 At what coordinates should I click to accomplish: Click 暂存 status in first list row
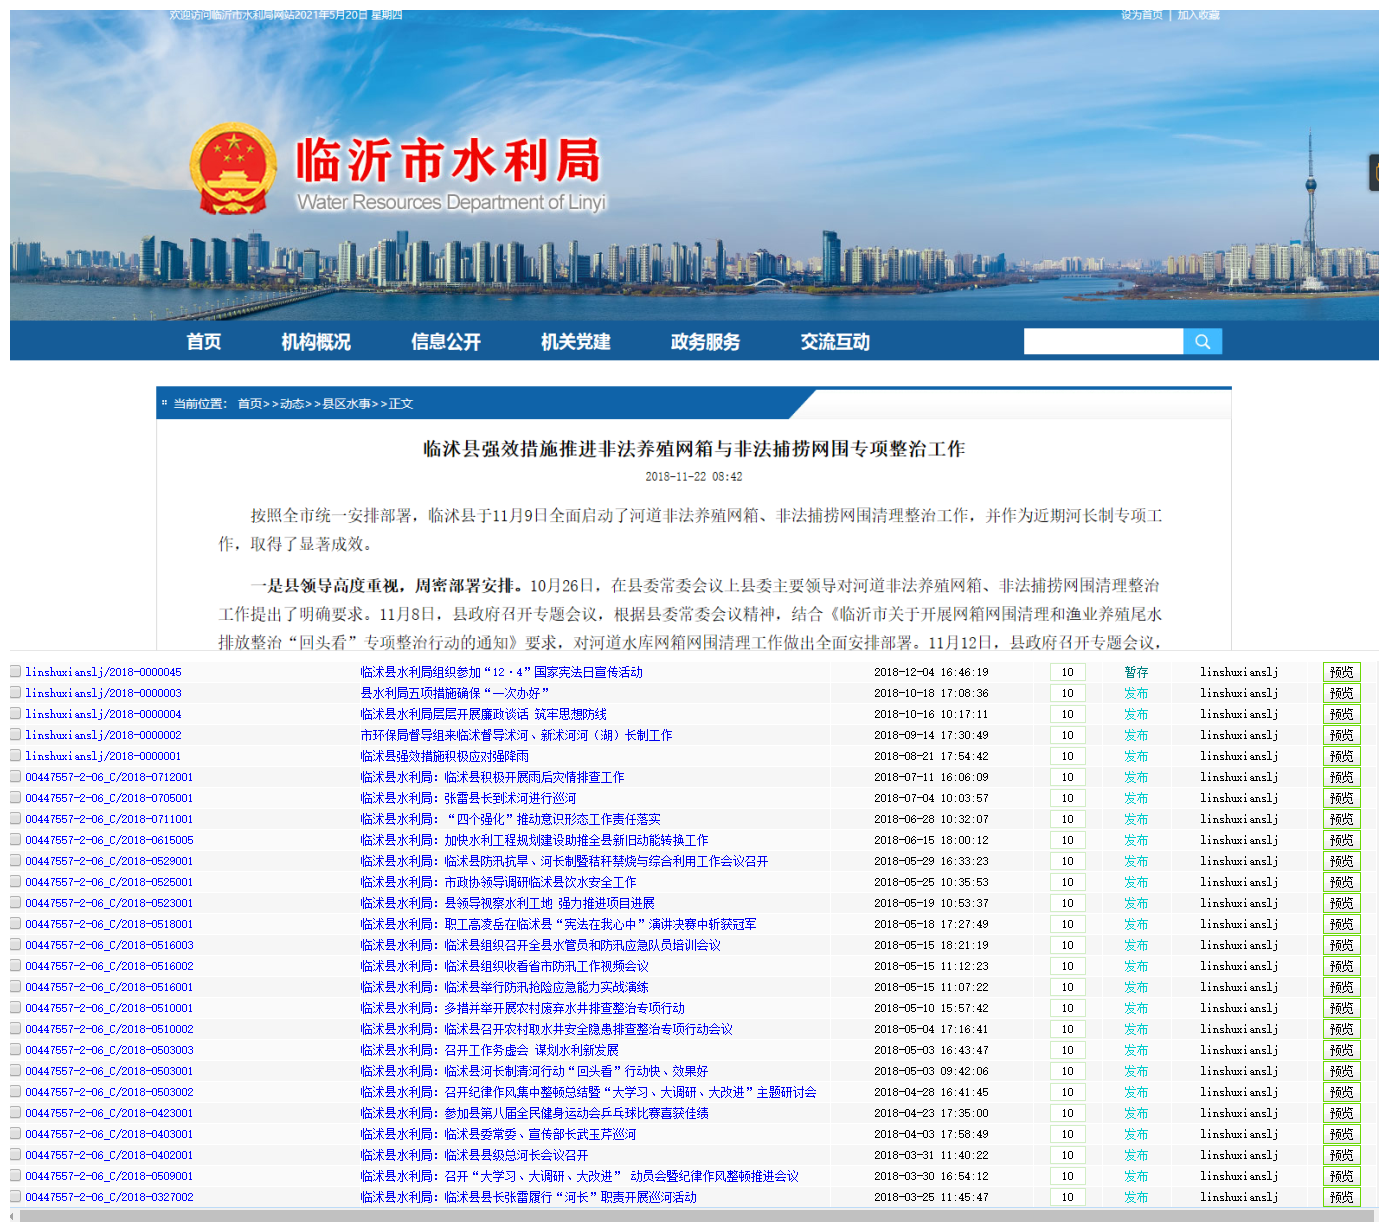pos(1136,673)
